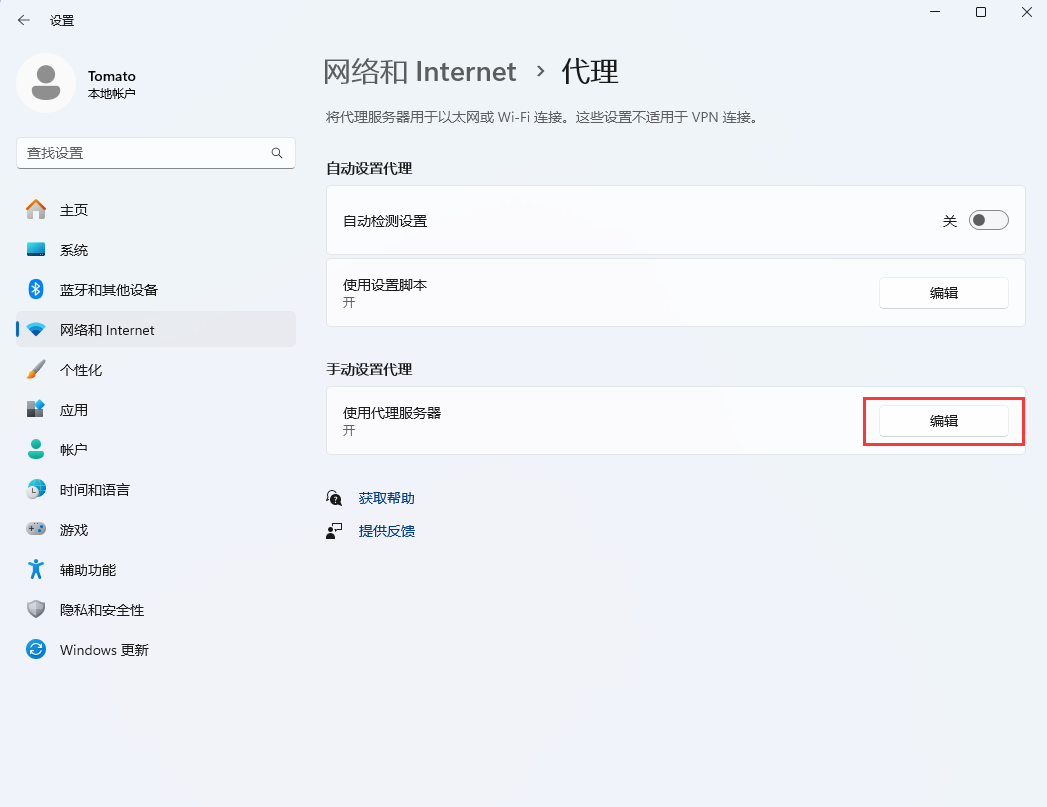Click the Windows Update (更新) sync icon
The height and width of the screenshot is (807, 1047).
point(36,650)
